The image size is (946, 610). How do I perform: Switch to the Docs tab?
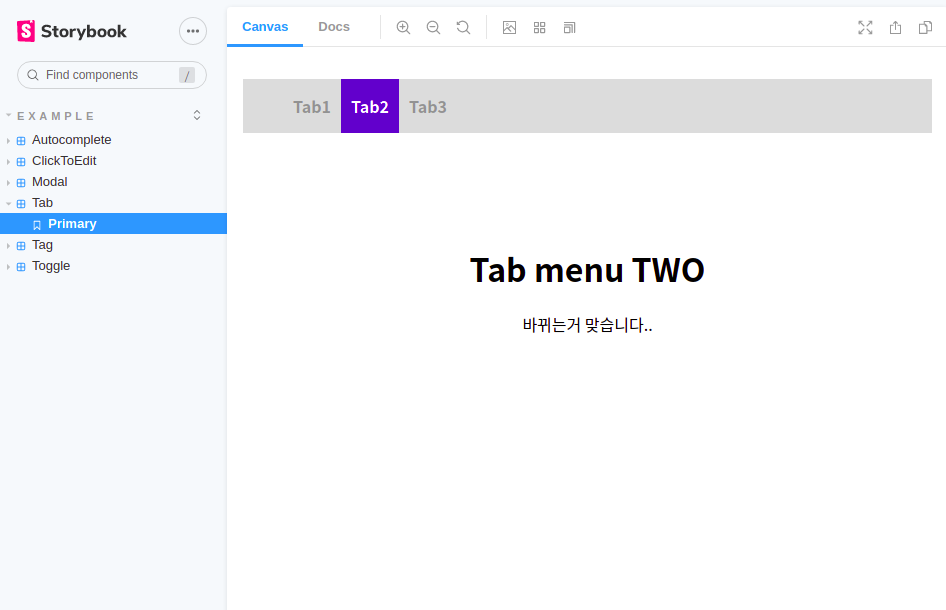334,27
